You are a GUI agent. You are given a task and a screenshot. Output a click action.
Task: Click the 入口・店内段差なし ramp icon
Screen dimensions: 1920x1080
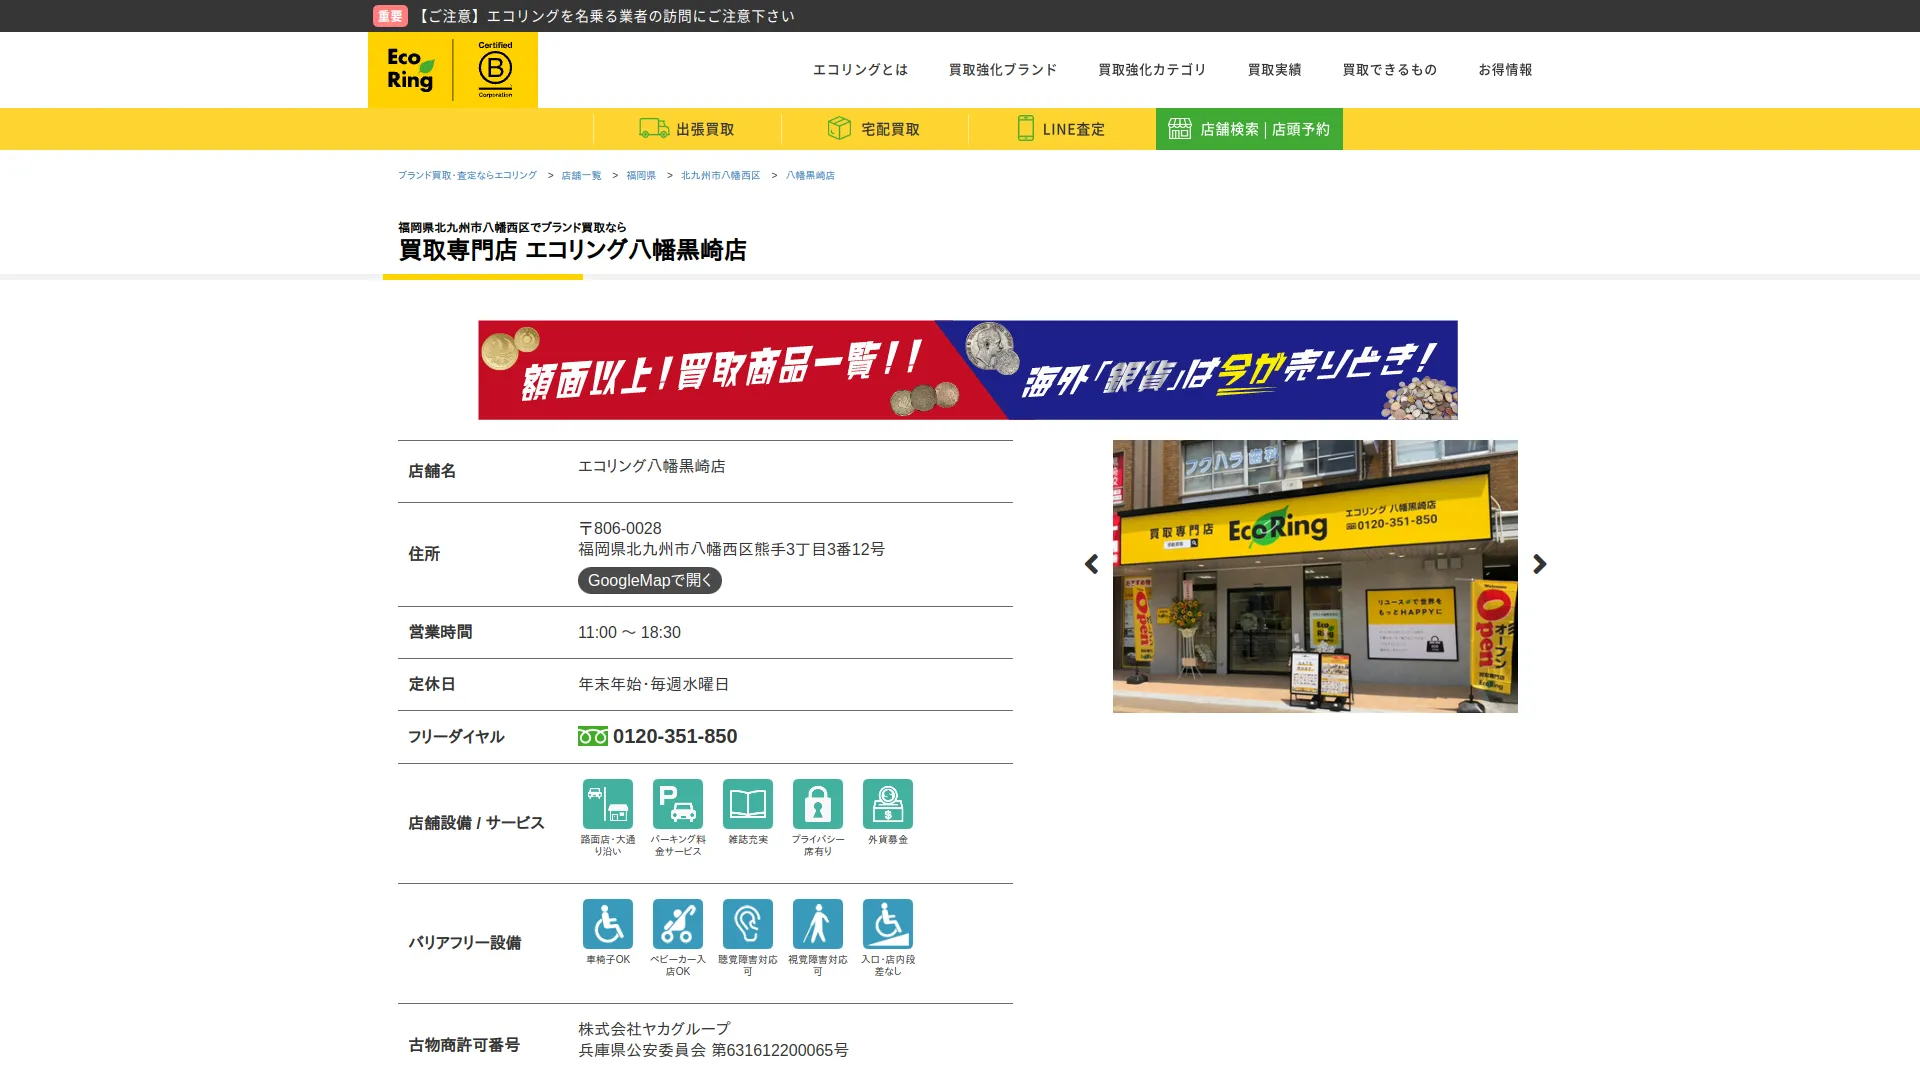tap(888, 924)
